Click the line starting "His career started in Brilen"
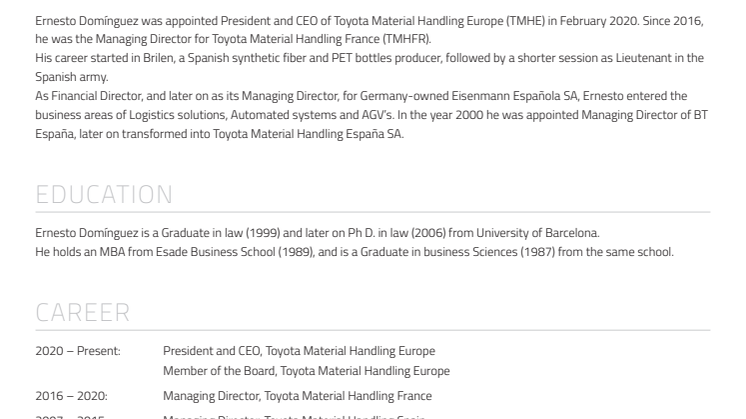The height and width of the screenshot is (419, 746). pos(369,58)
